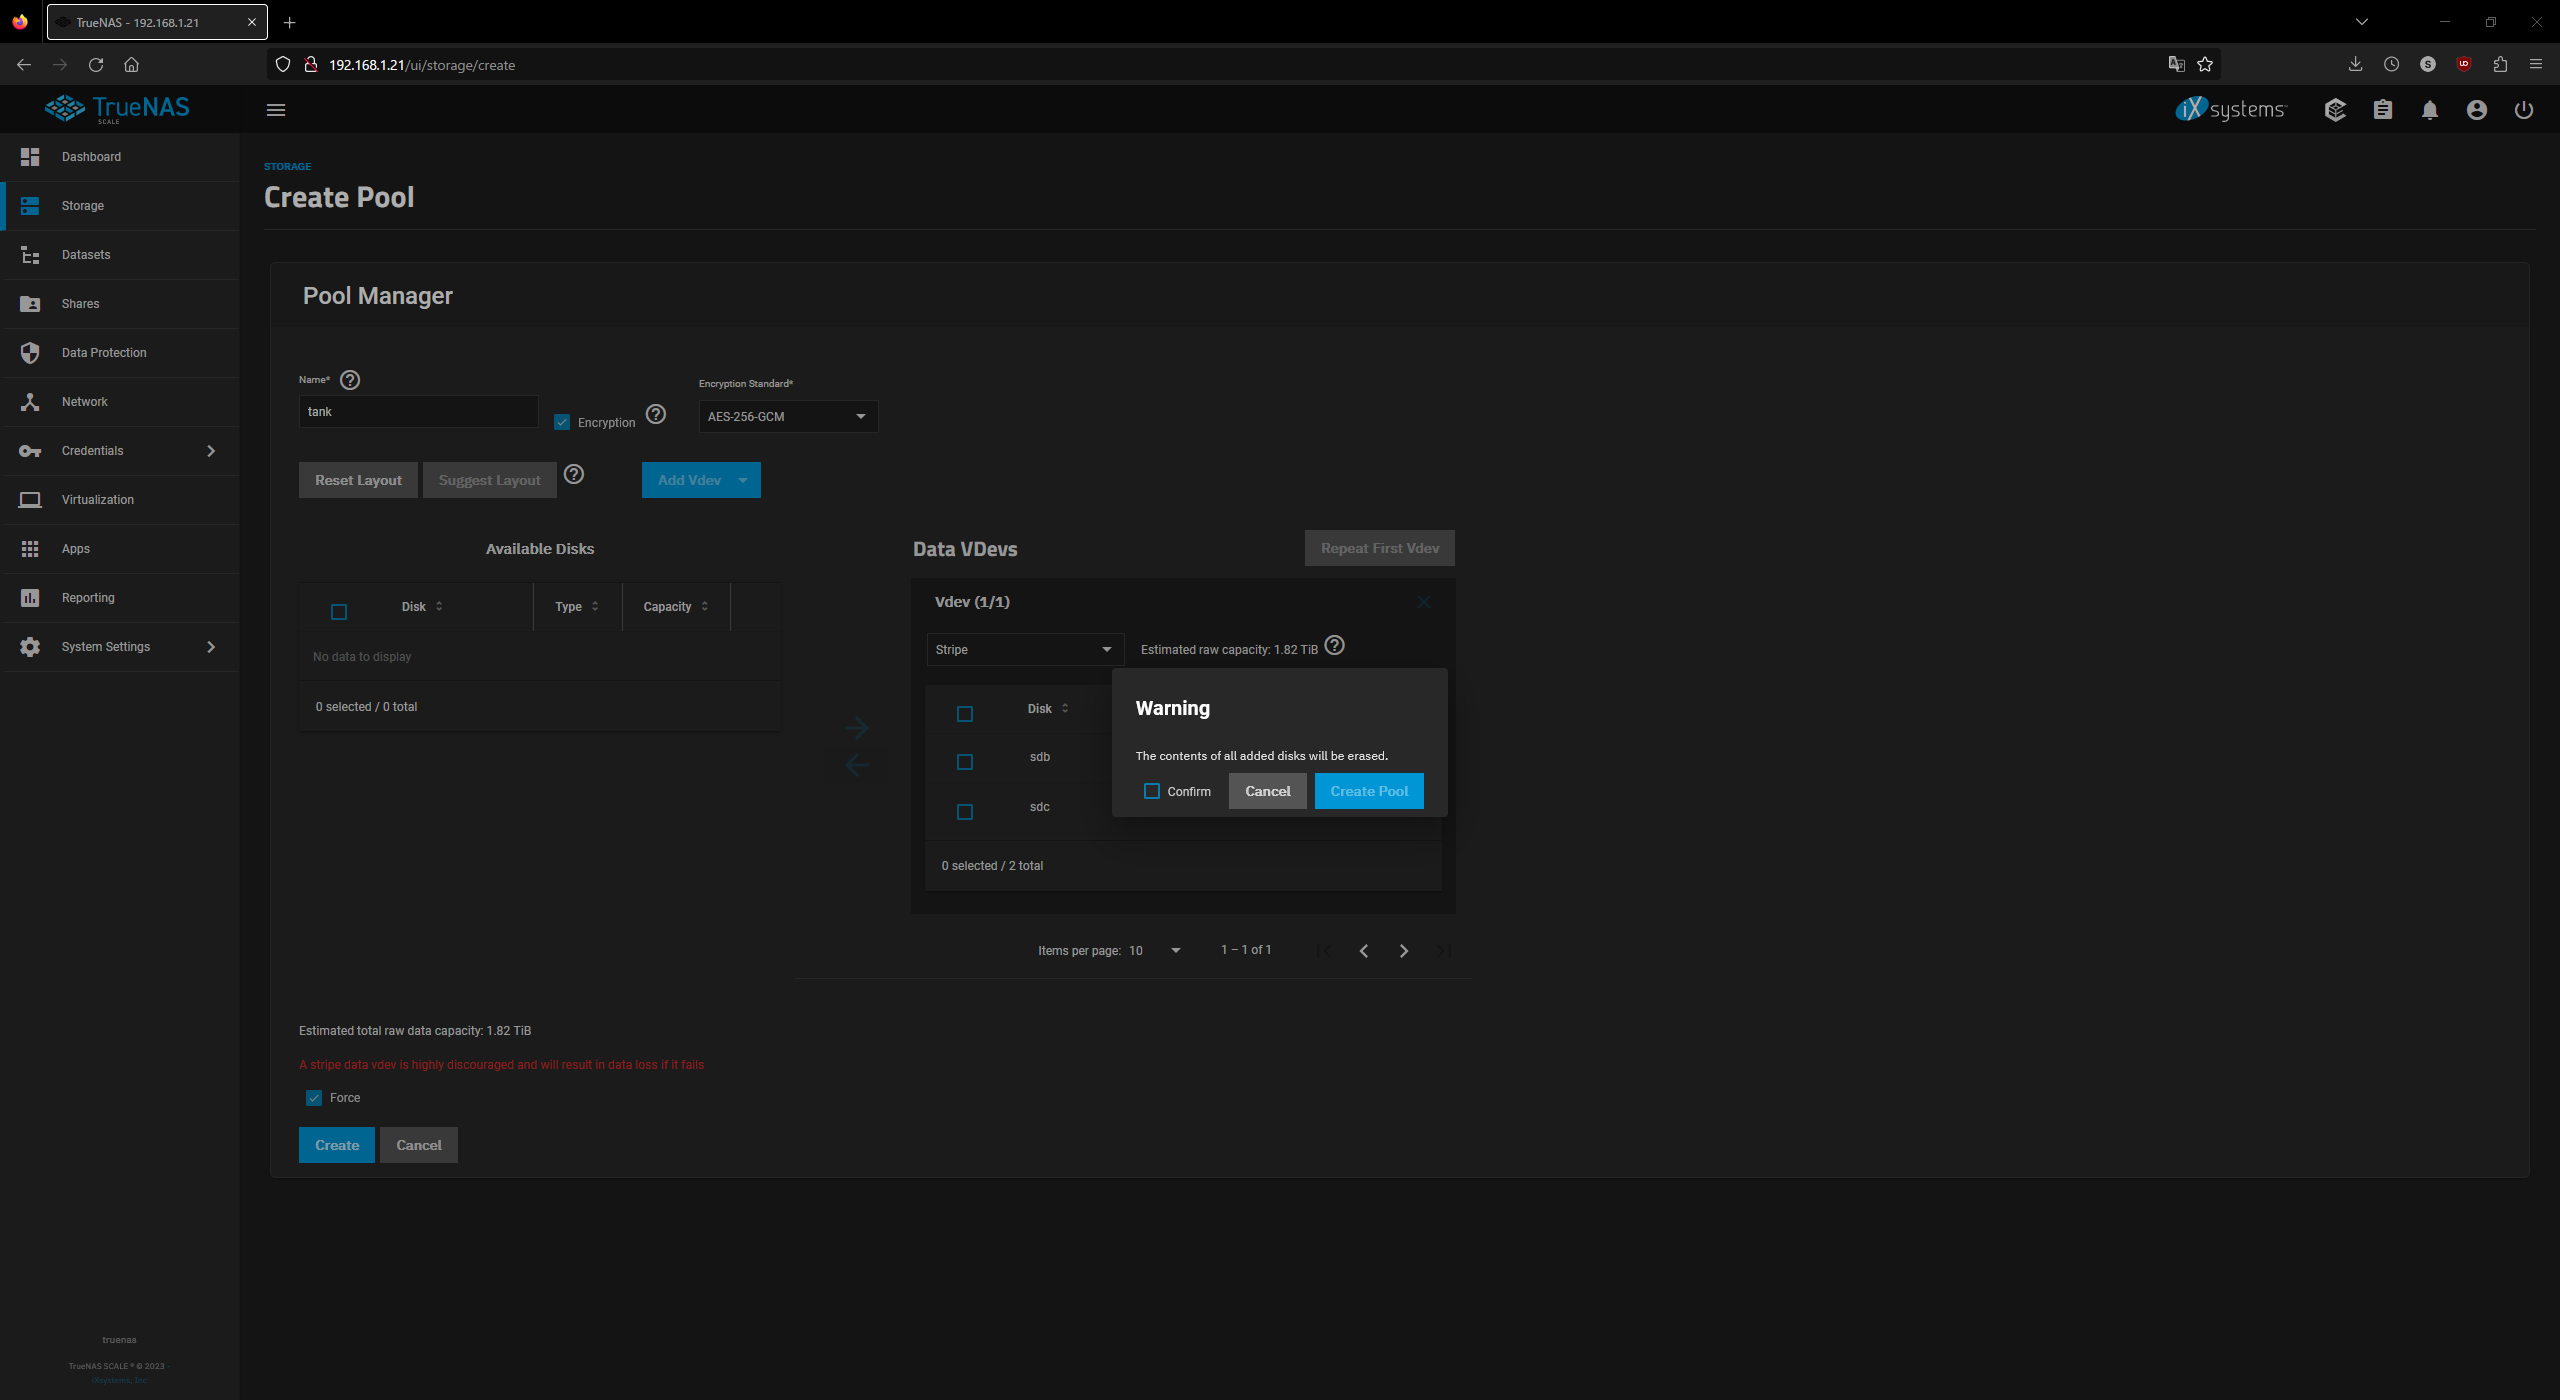Open the power menu icon
This screenshot has height=1400, width=2560.
tap(2524, 110)
